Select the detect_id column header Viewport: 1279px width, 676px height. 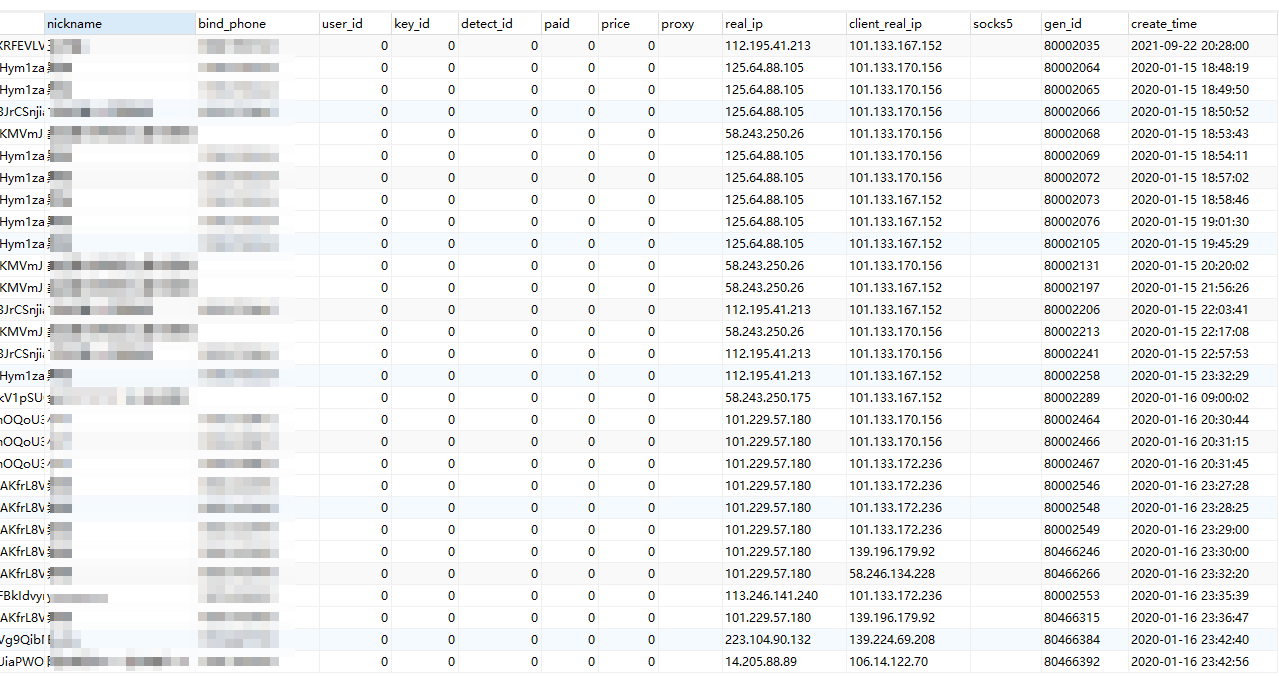(499, 24)
